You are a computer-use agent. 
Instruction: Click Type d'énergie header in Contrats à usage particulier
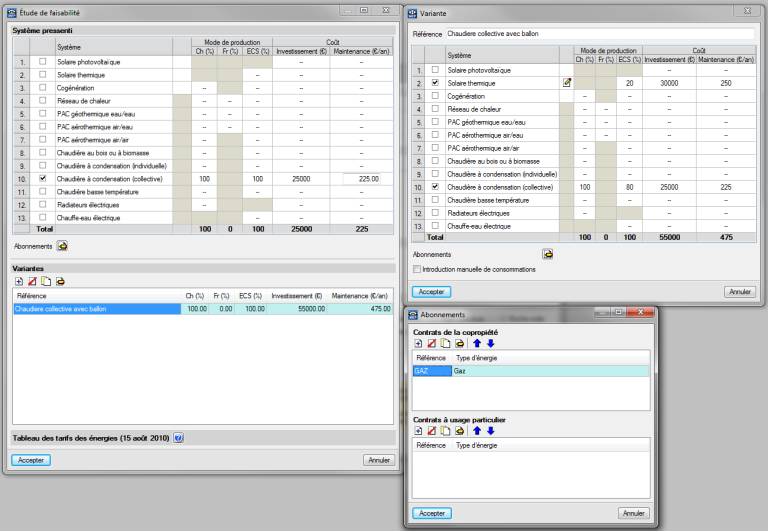coord(477,445)
